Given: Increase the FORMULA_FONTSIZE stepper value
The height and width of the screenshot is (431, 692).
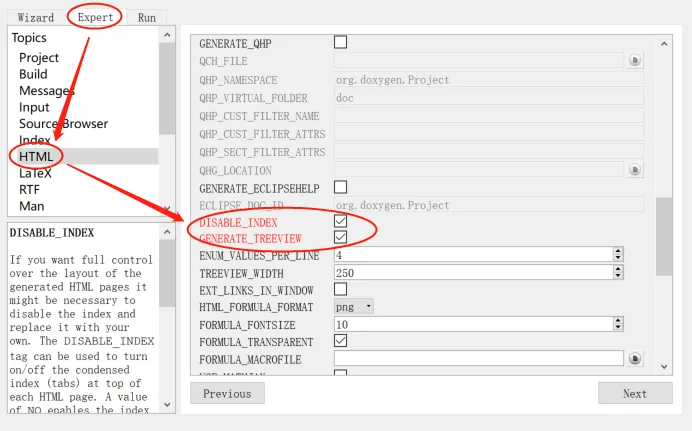Looking at the screenshot, I should (x=618, y=321).
